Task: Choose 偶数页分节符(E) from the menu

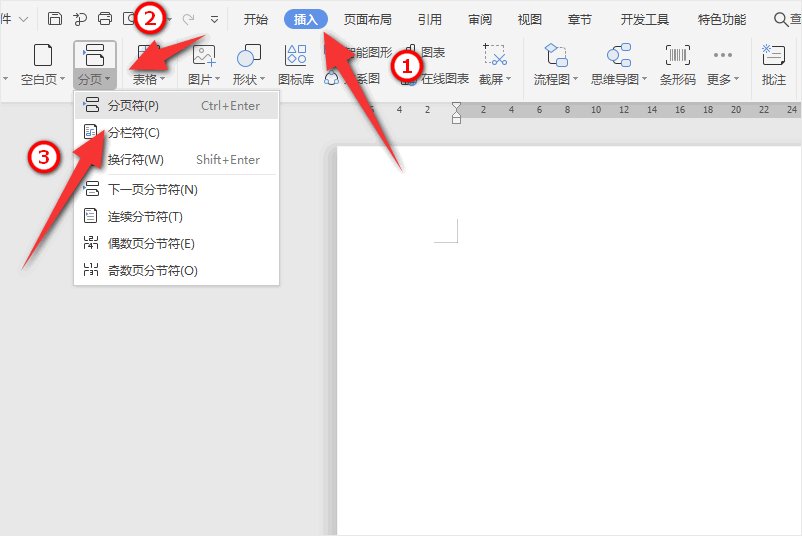Action: pos(176,244)
